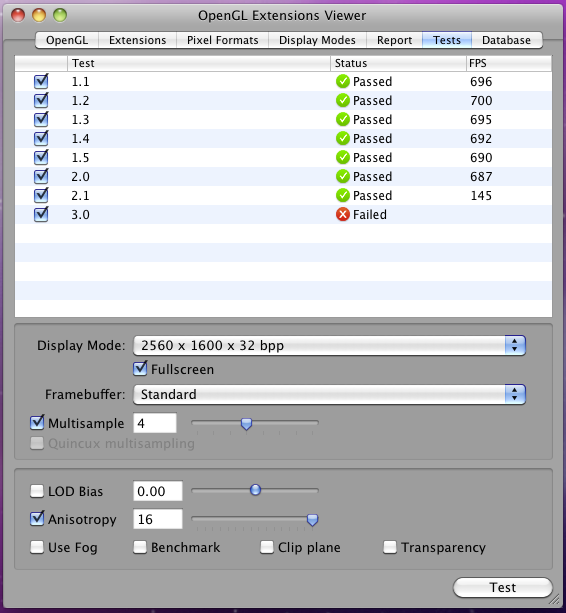Click the FPS value 692

coord(481,138)
